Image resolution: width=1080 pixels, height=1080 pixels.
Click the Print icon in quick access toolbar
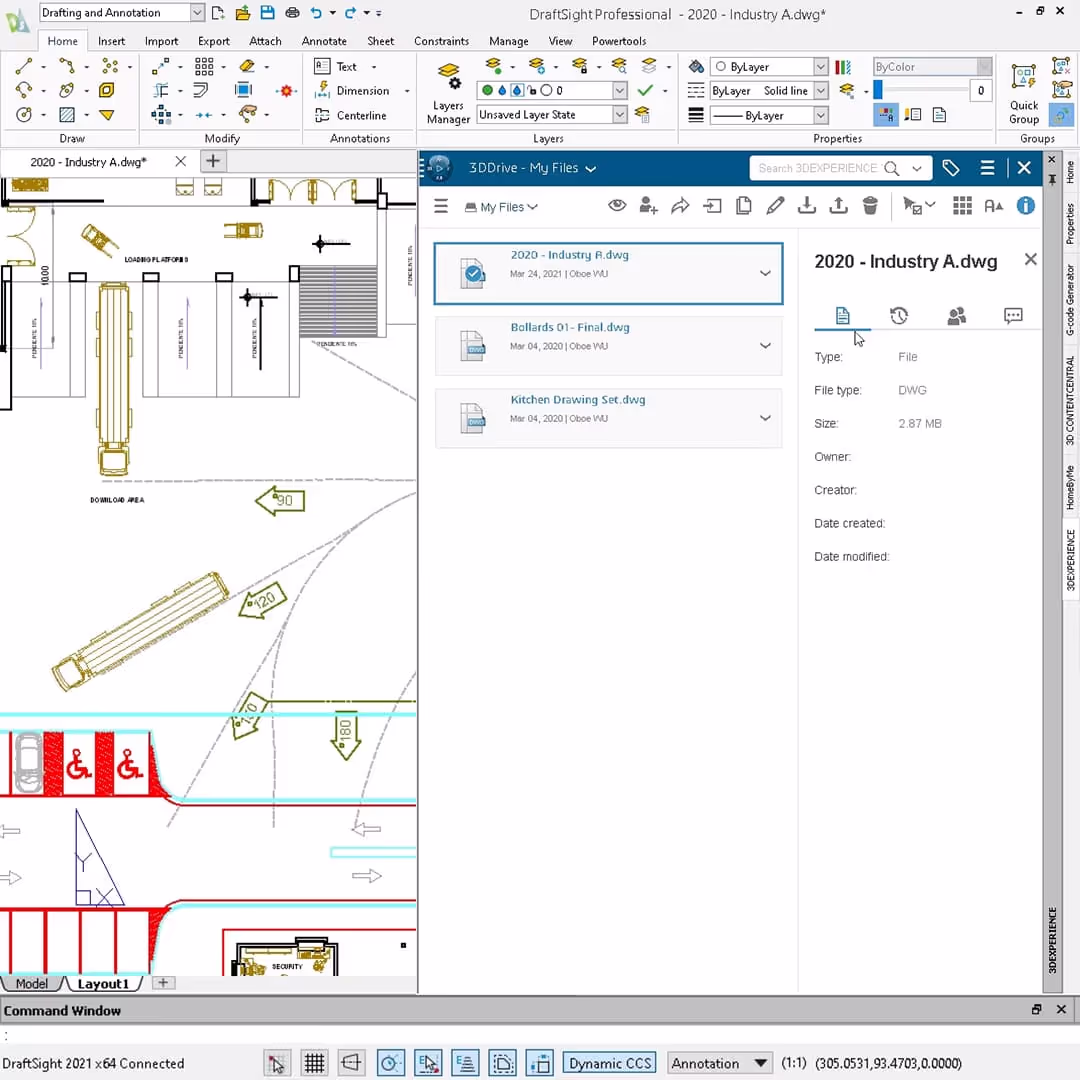(292, 12)
